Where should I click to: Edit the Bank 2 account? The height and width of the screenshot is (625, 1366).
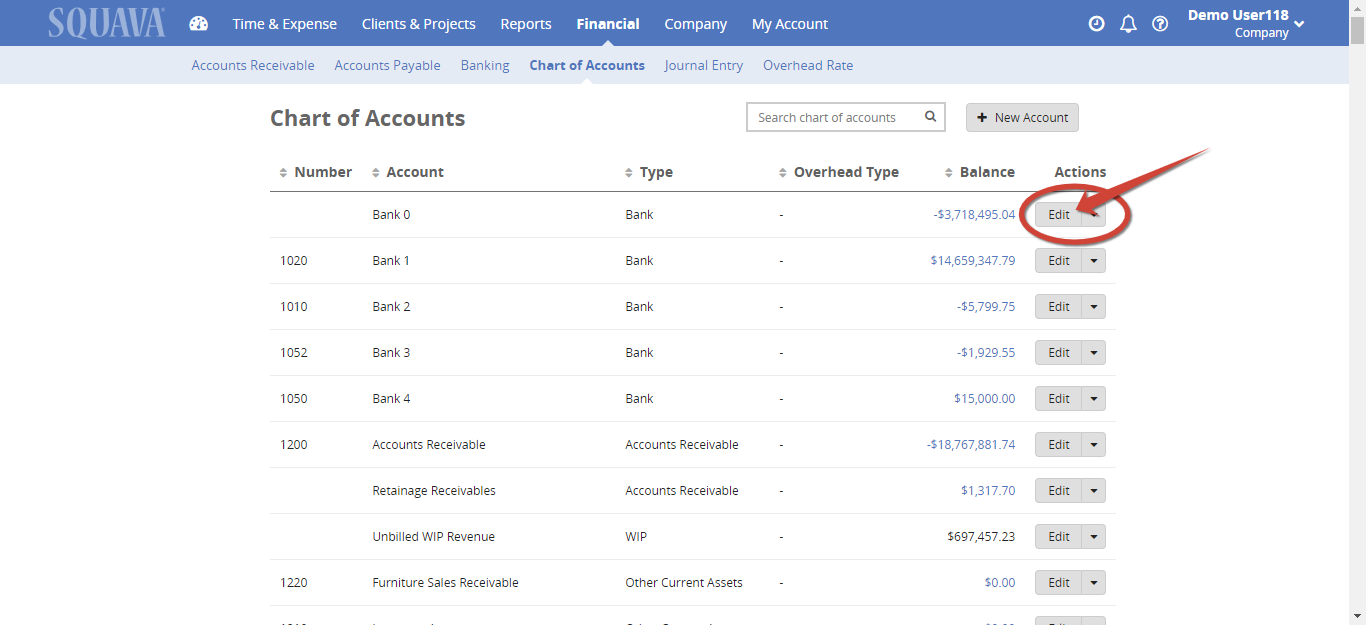(1059, 307)
